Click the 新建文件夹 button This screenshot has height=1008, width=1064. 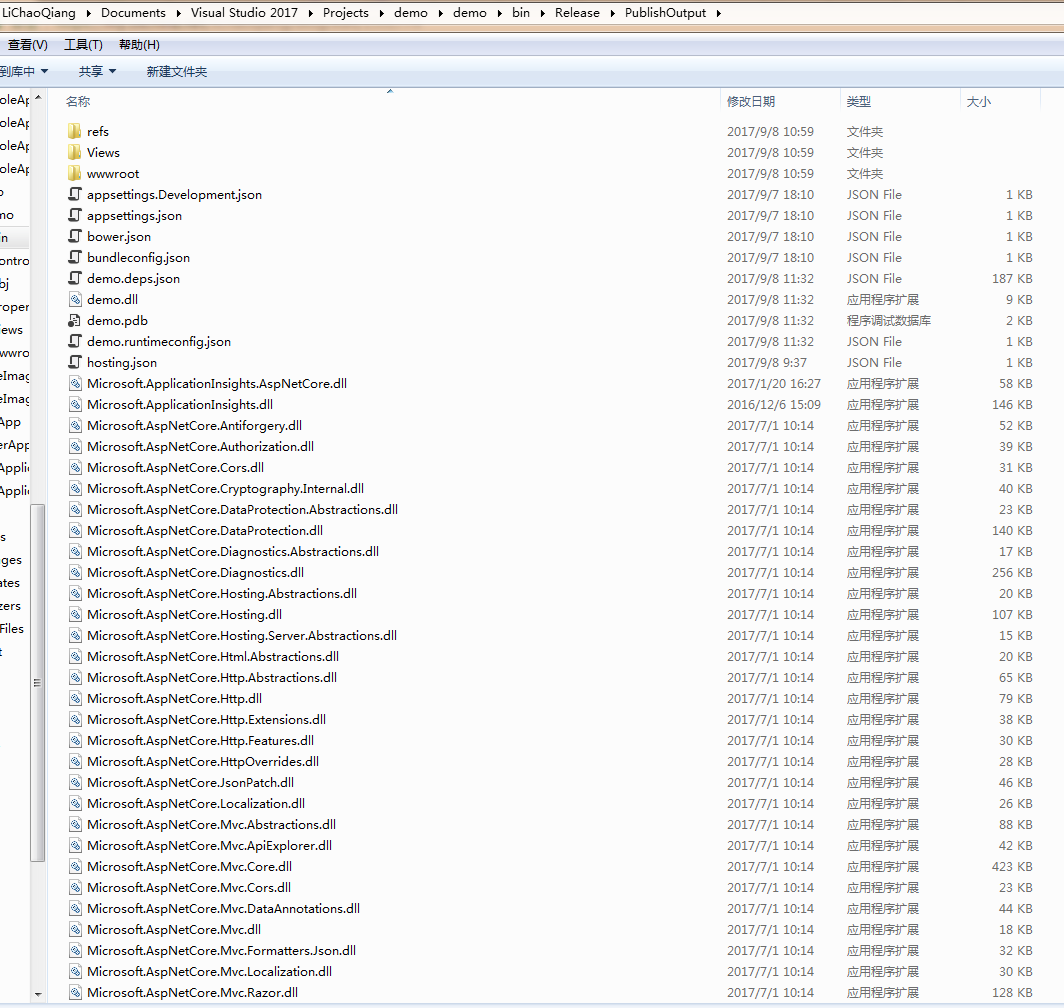176,71
